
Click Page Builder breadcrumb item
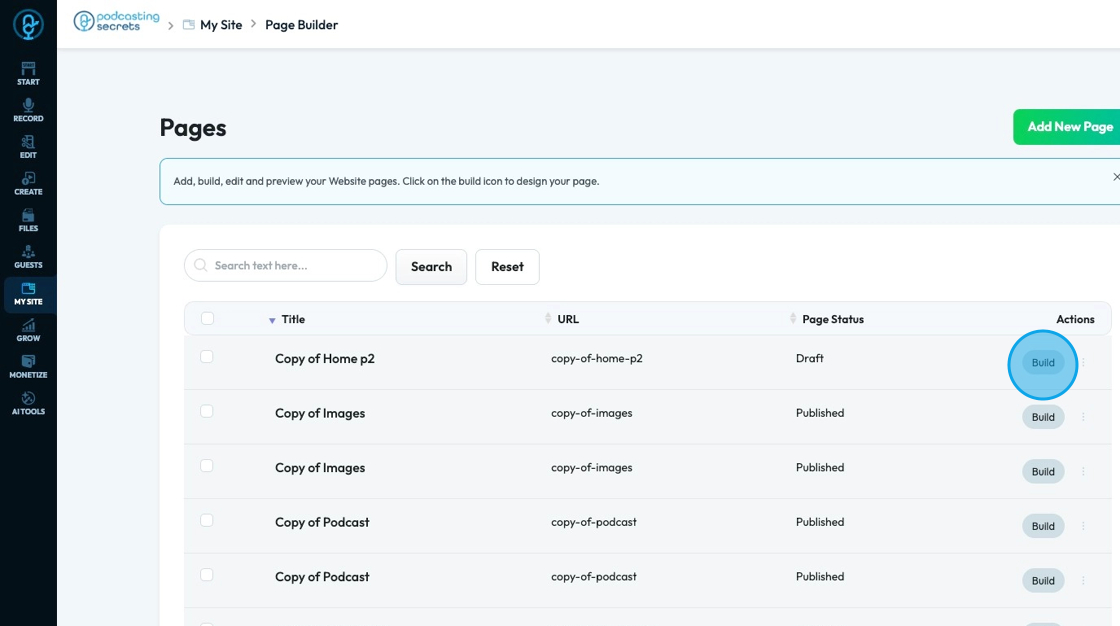point(301,25)
